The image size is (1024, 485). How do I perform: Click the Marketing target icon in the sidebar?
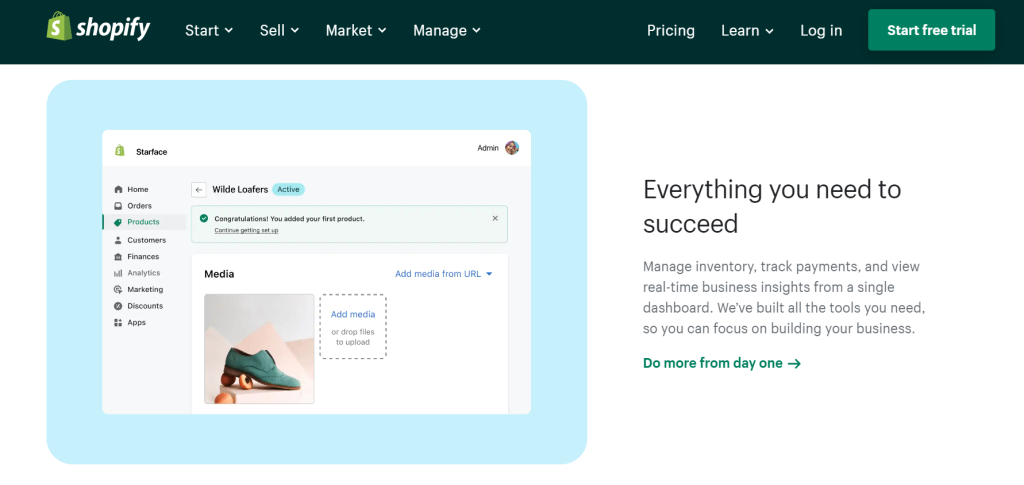(x=118, y=290)
